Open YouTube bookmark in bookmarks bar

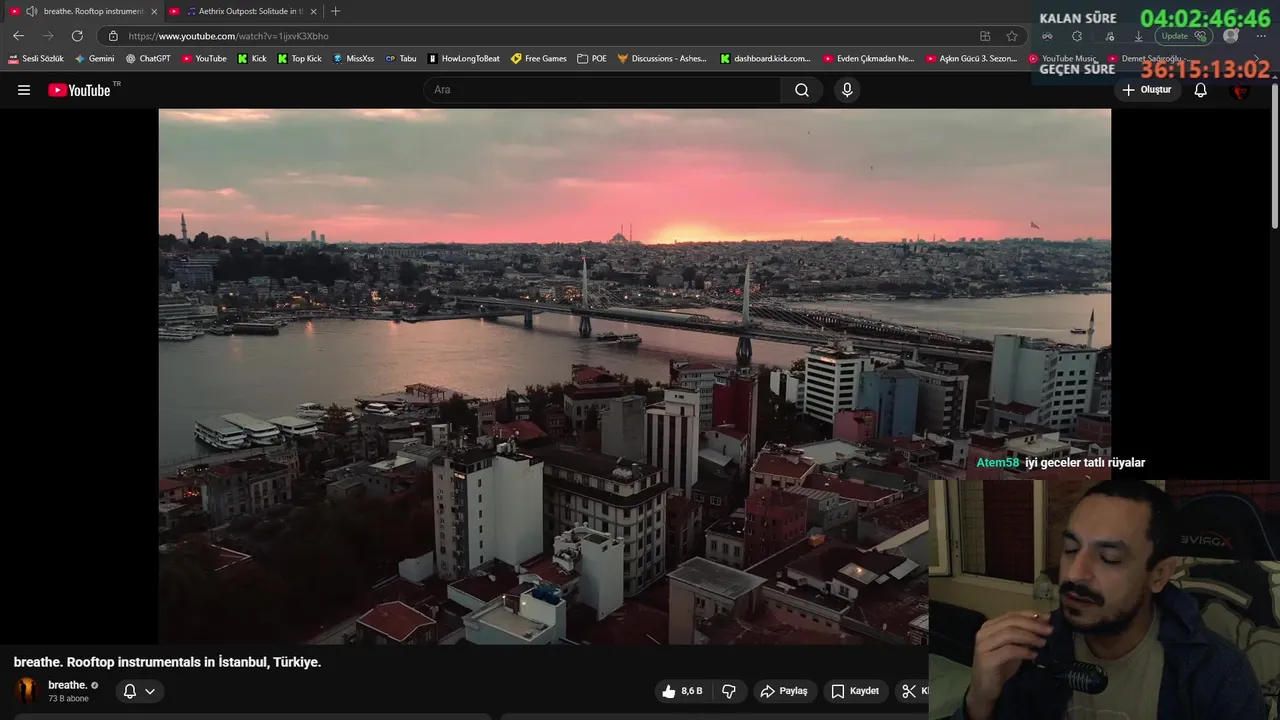pyautogui.click(x=204, y=58)
